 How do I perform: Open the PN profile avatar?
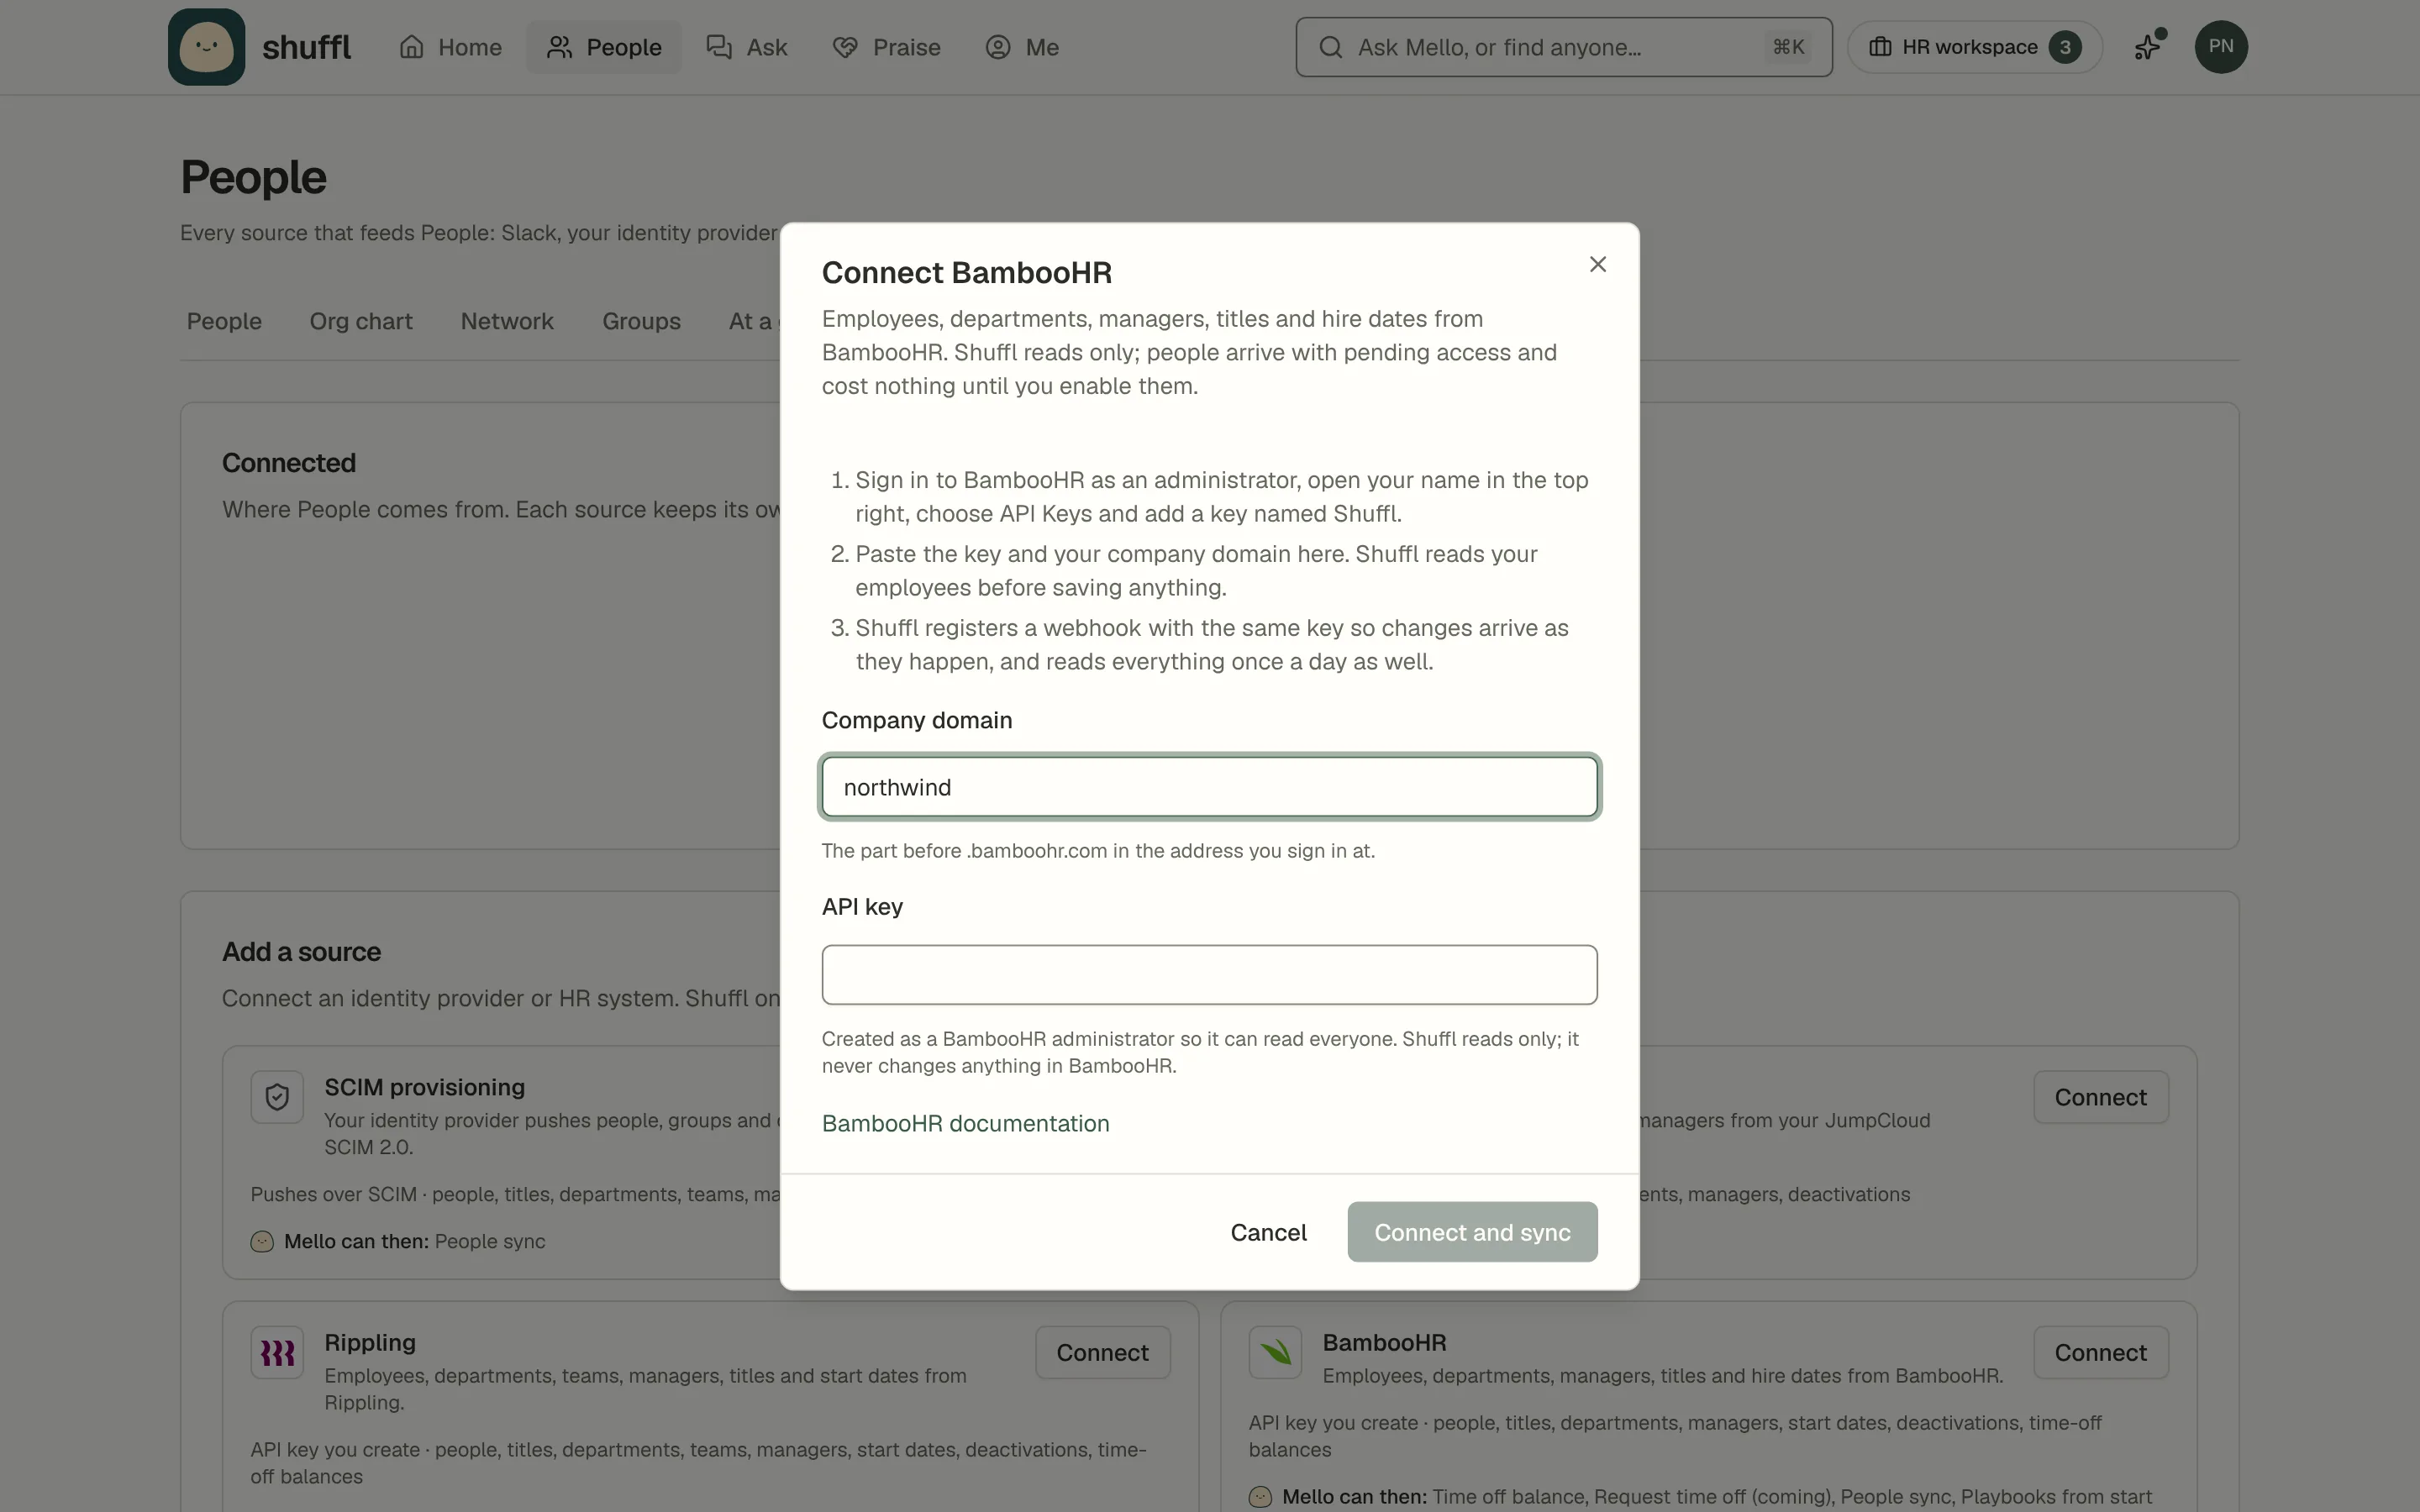[2220, 47]
